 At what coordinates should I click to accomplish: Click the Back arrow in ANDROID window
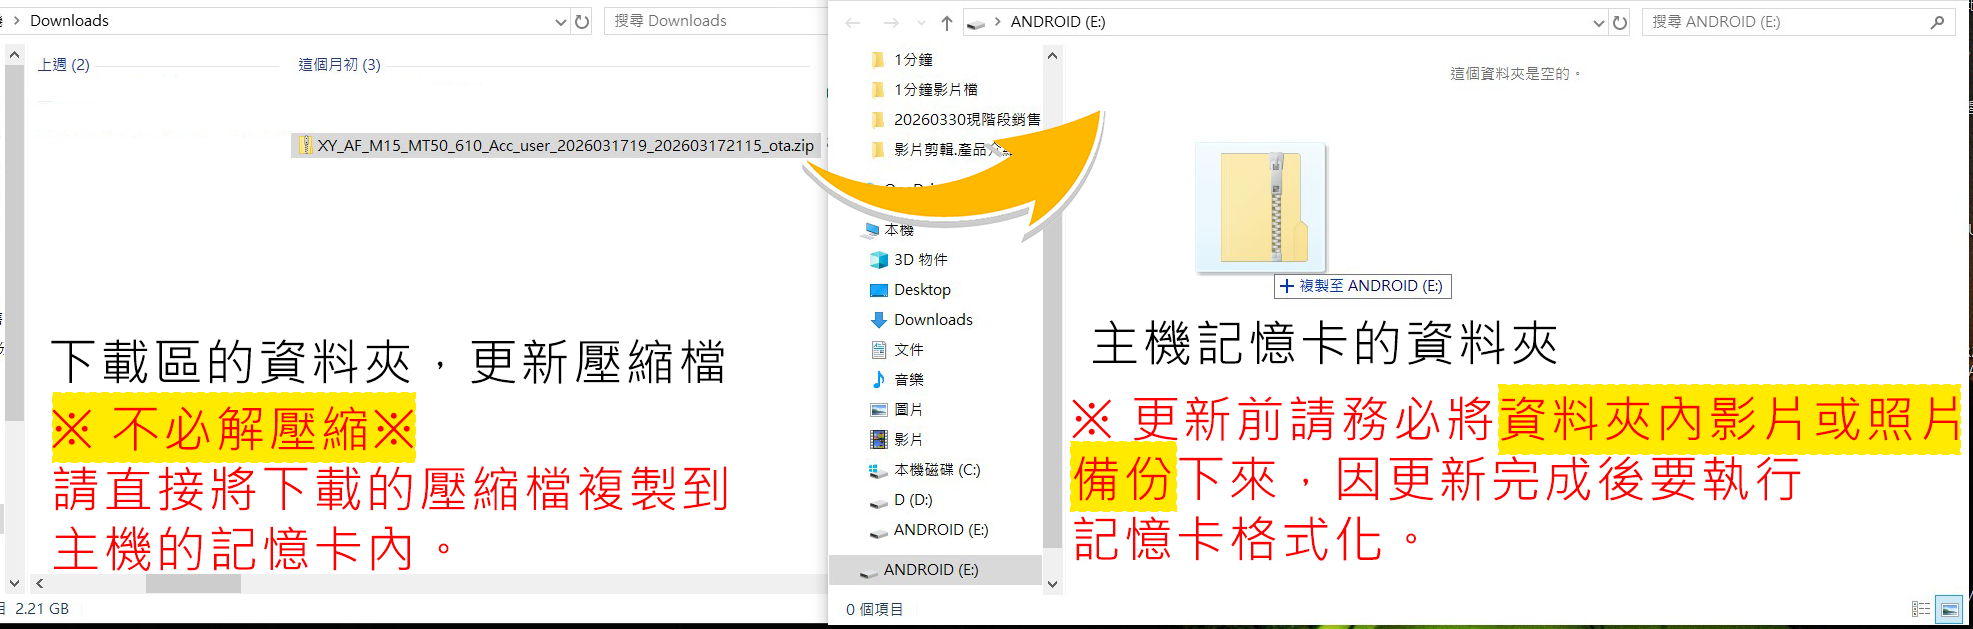[x=852, y=22]
